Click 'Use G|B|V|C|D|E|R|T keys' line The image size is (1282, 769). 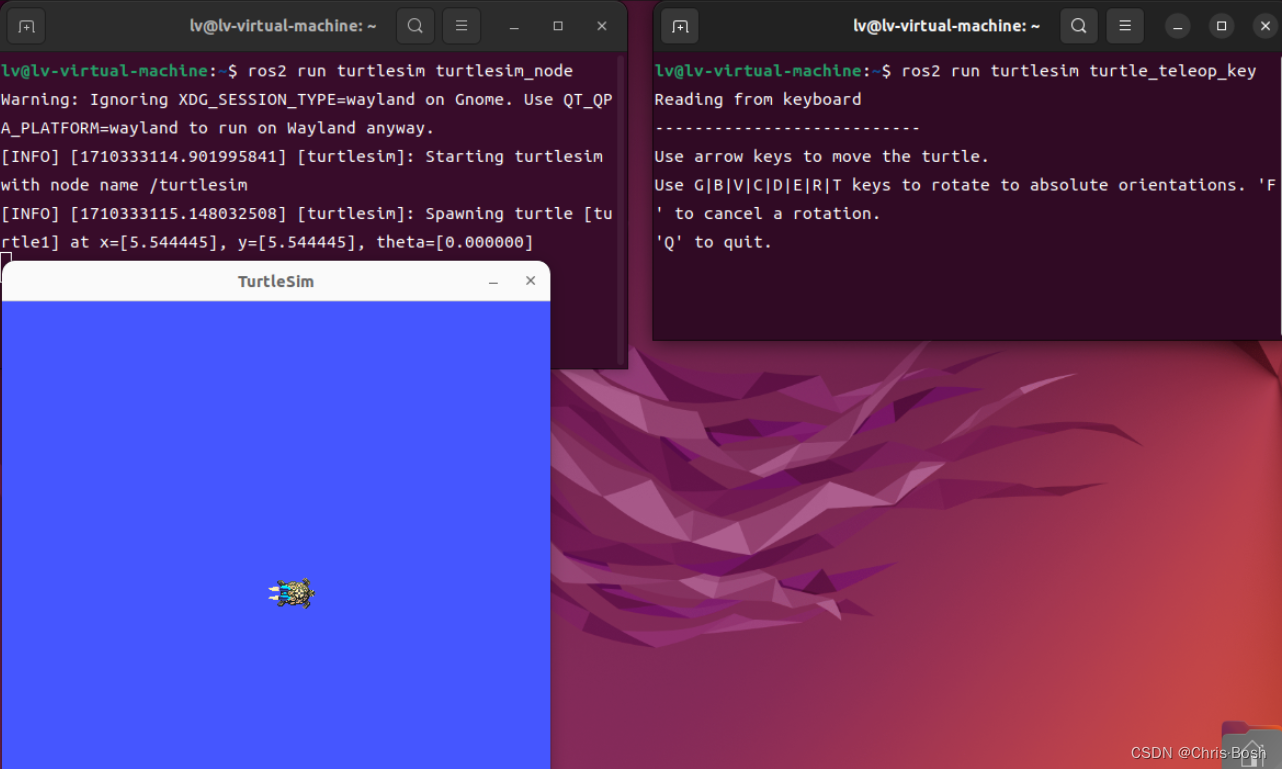(965, 185)
